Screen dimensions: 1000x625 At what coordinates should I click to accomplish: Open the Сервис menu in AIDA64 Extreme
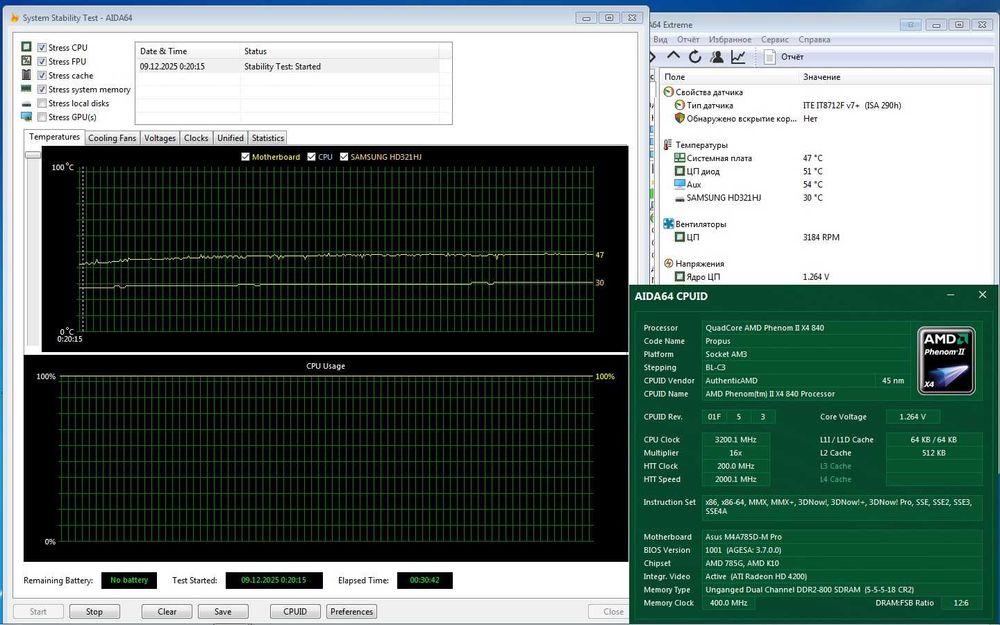[775, 40]
